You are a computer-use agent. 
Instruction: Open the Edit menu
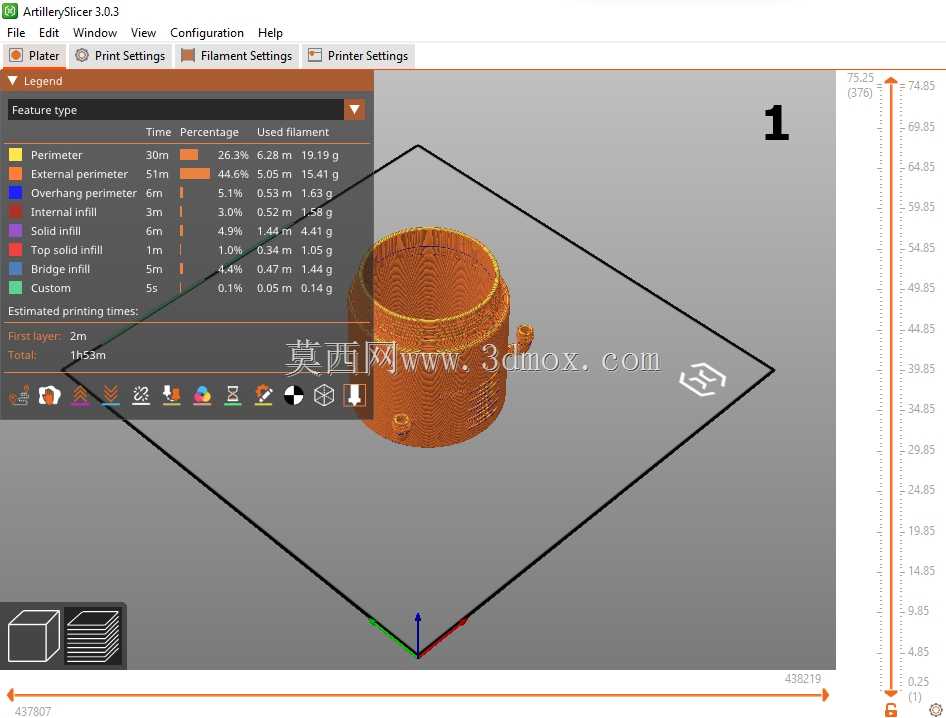coord(49,33)
